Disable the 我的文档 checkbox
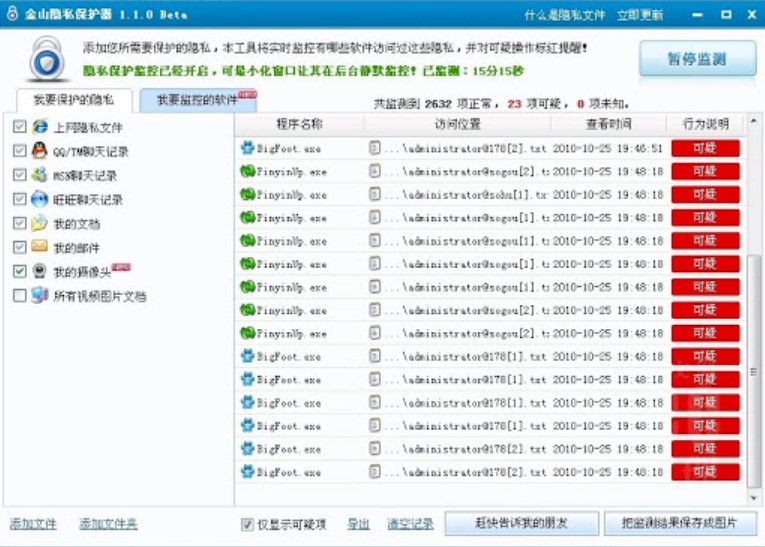Viewport: 765px width, 547px height. 20,223
